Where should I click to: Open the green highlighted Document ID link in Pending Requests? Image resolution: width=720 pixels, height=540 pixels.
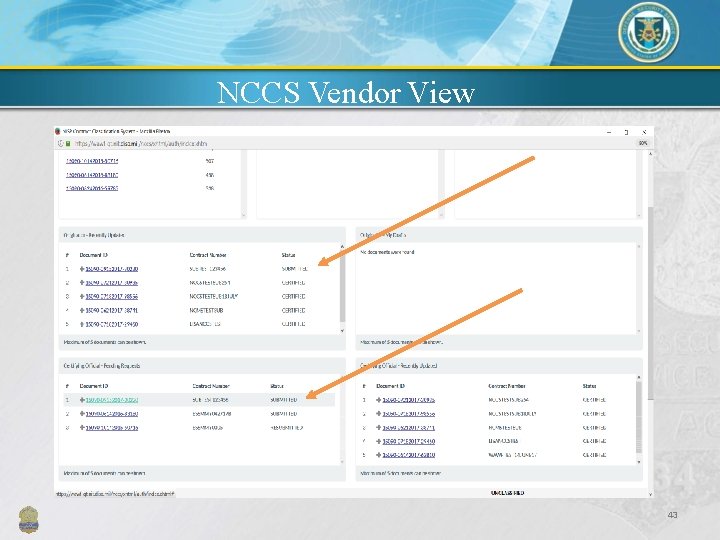112,400
